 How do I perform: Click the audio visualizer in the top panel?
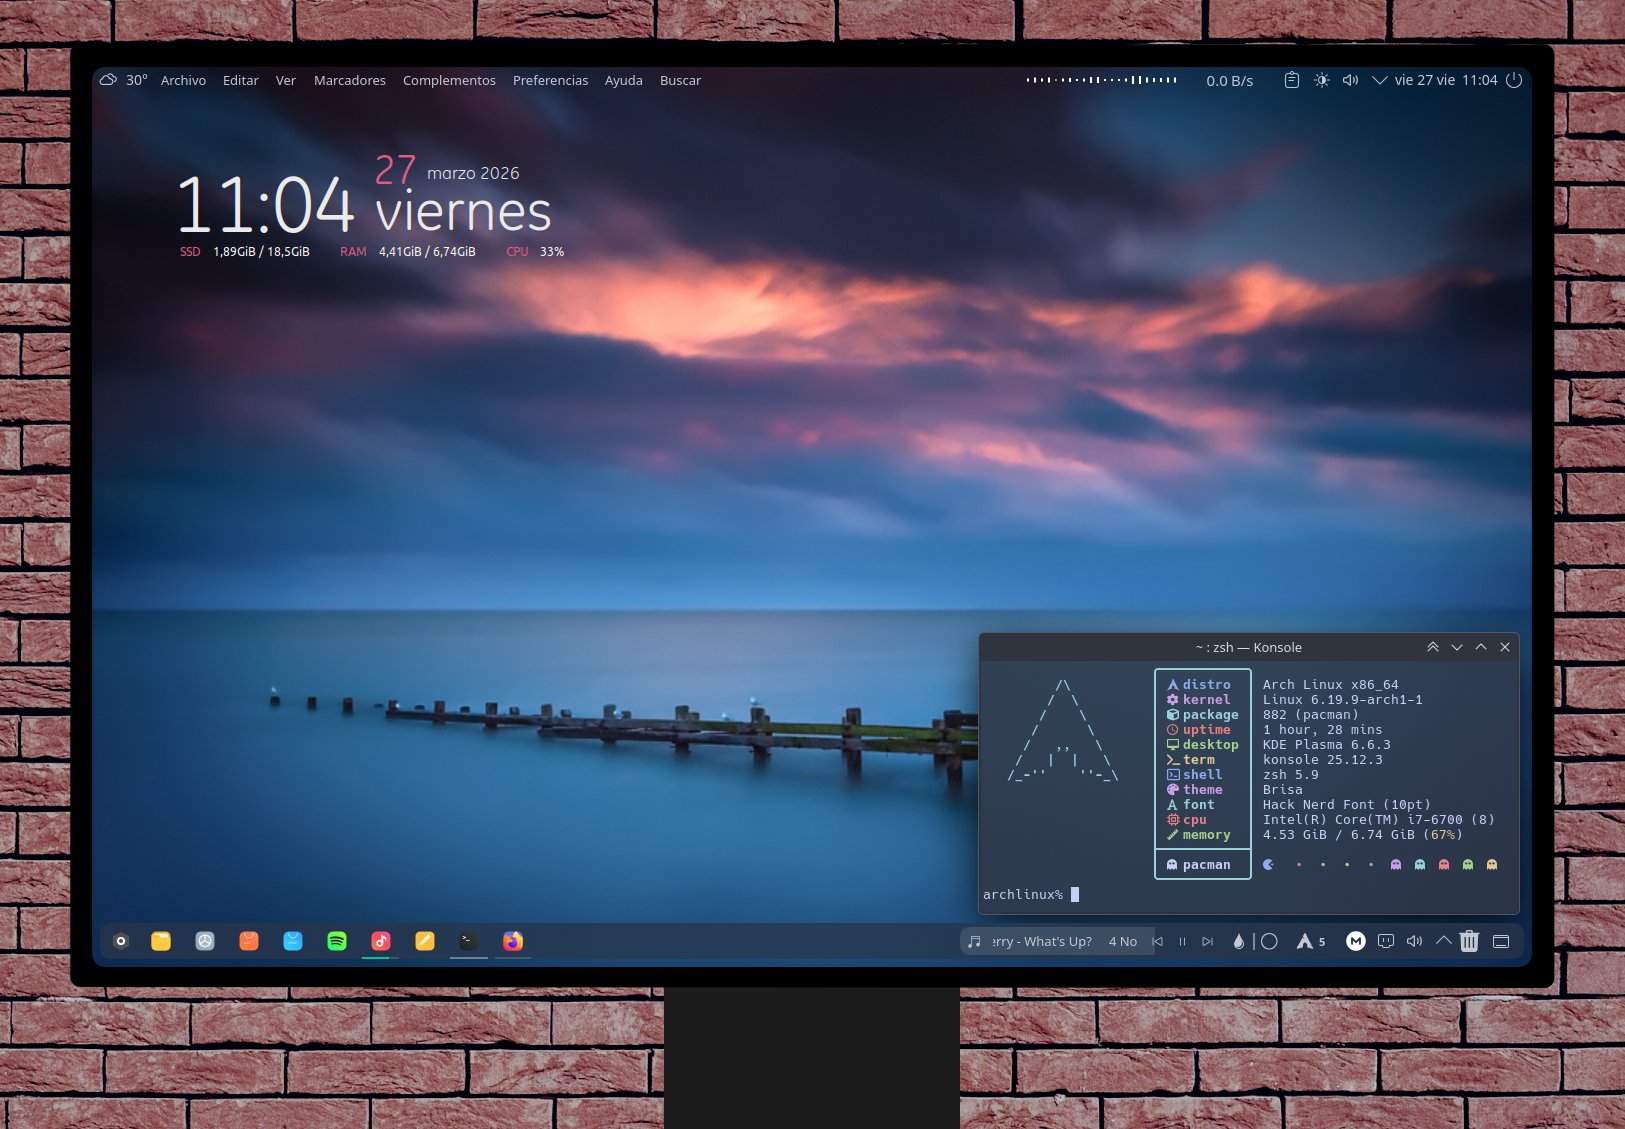[x=1101, y=80]
